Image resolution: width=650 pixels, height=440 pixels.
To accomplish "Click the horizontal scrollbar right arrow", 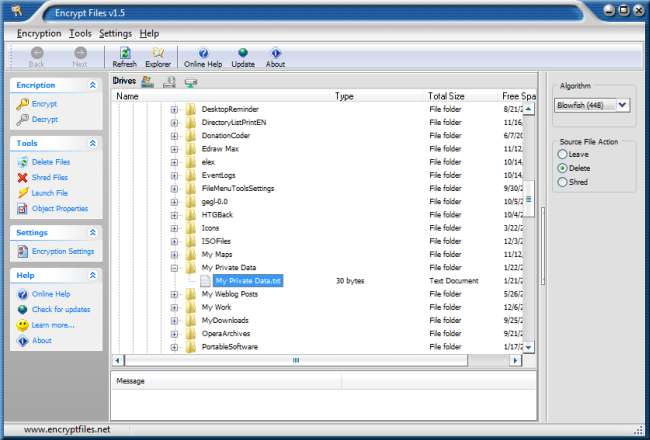I will click(515, 360).
